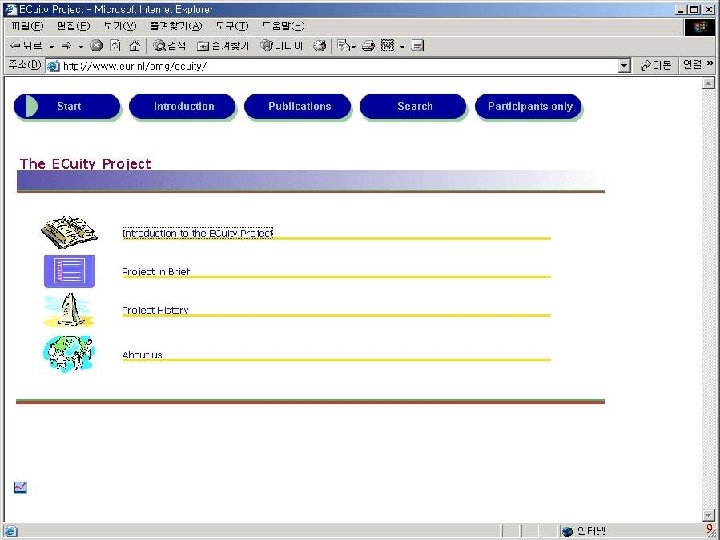The image size is (720, 540).
Task: Click the Mail toolbar icon
Action: click(346, 45)
